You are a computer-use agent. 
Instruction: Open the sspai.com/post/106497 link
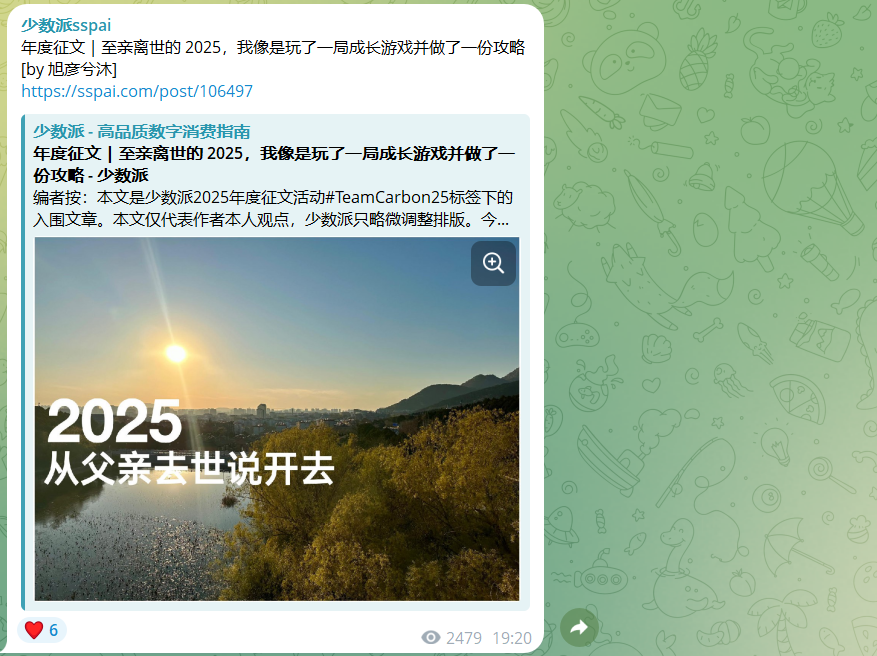[137, 91]
